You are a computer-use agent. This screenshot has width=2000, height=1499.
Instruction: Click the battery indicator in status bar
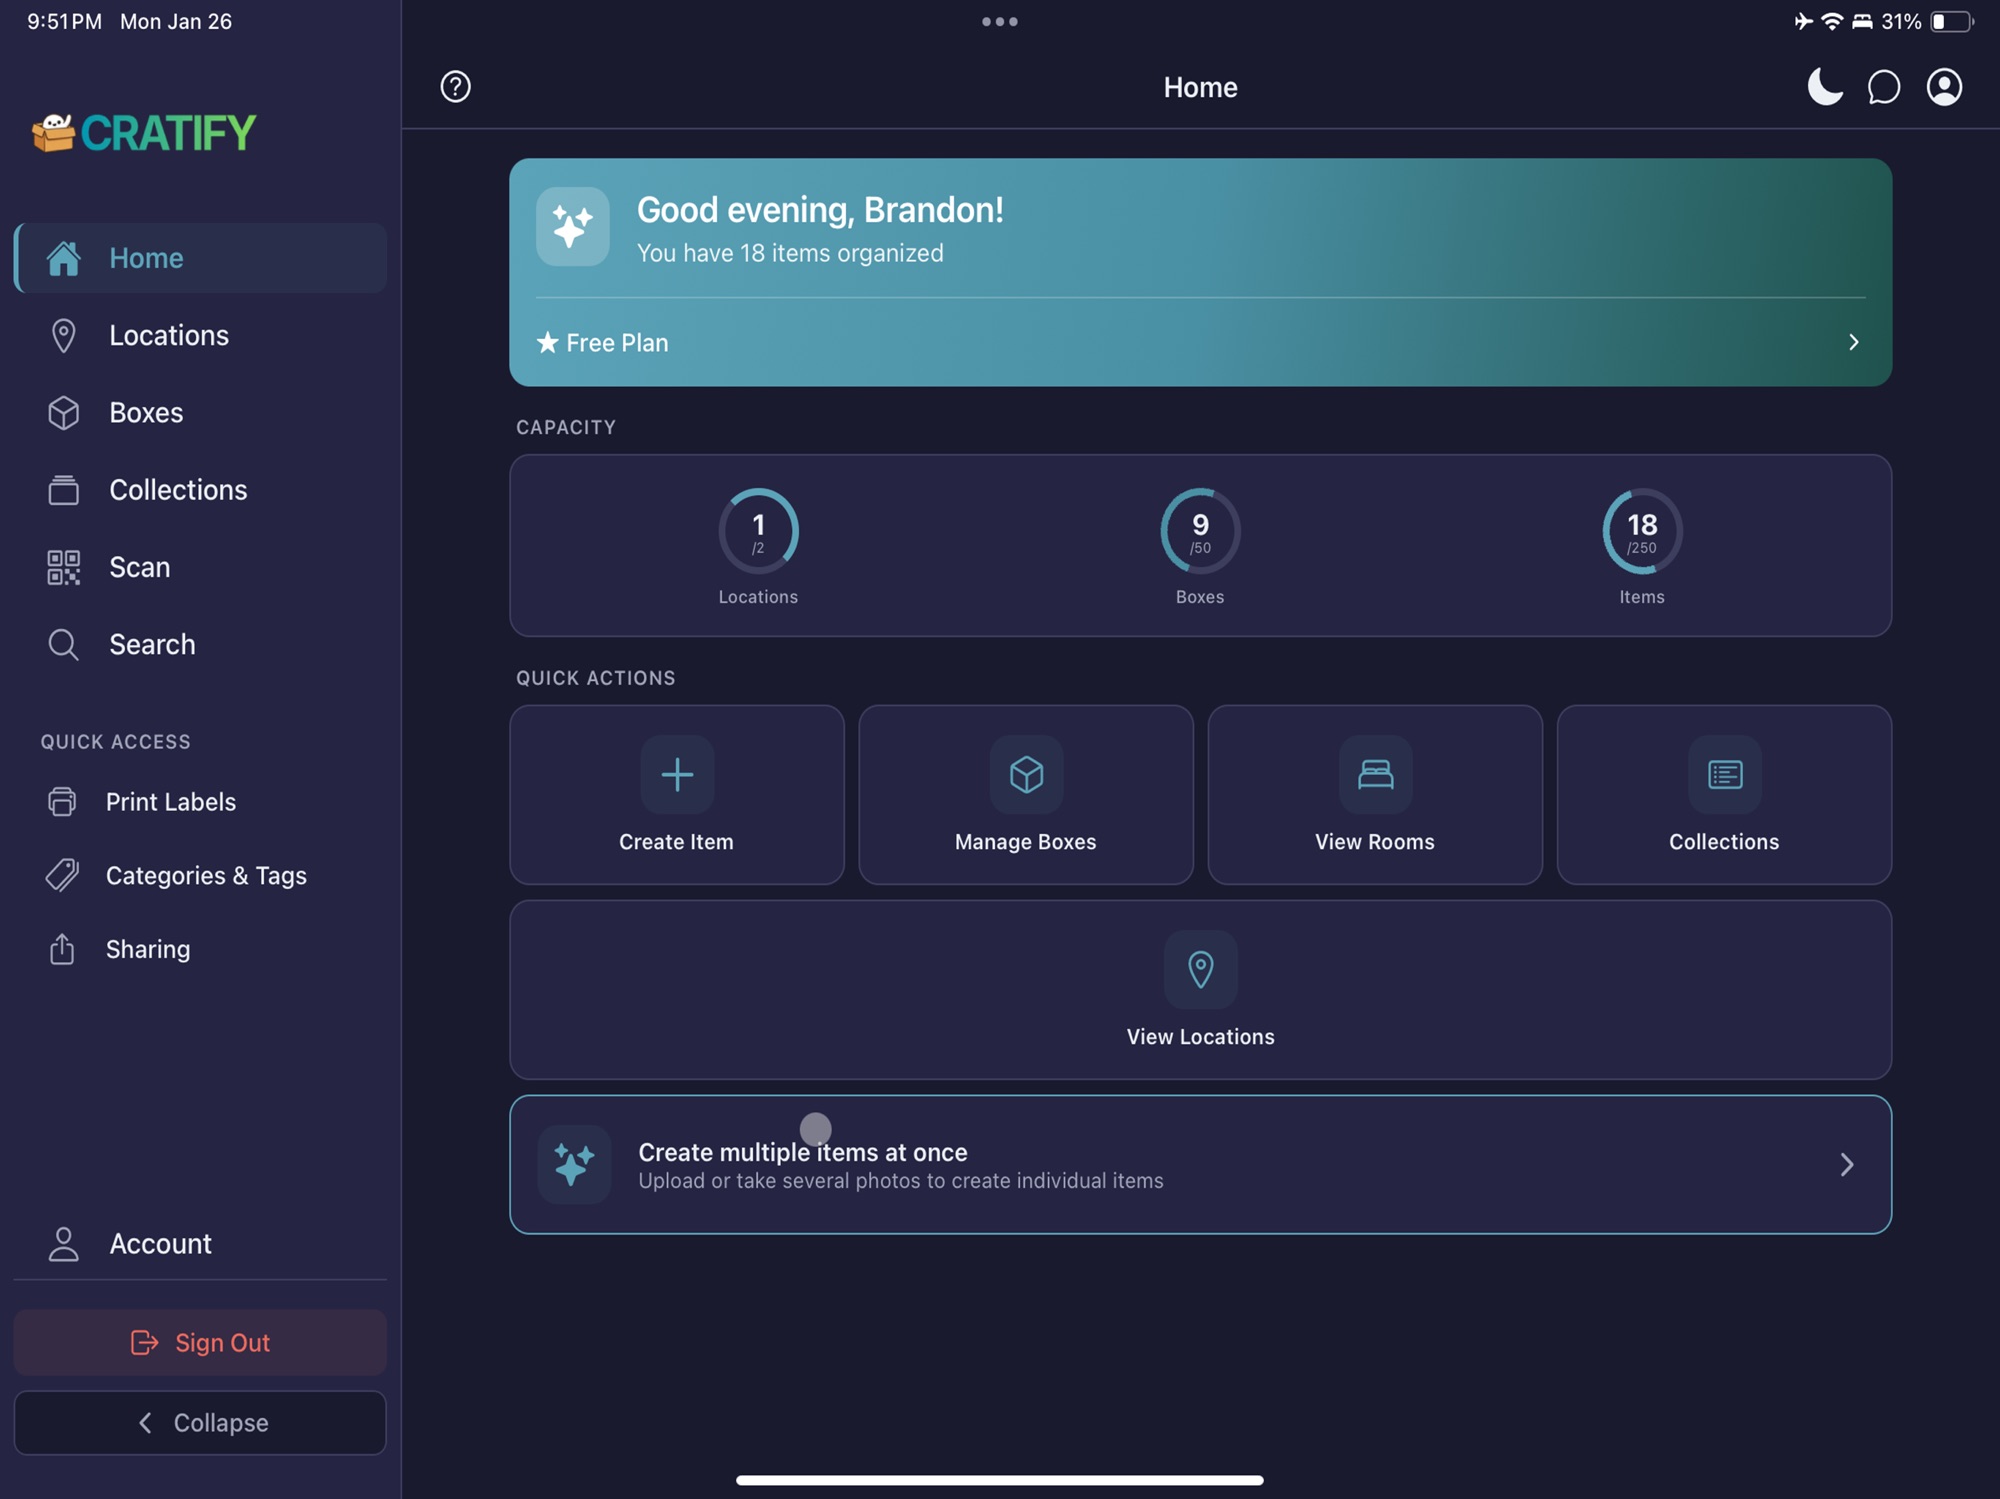point(1952,21)
